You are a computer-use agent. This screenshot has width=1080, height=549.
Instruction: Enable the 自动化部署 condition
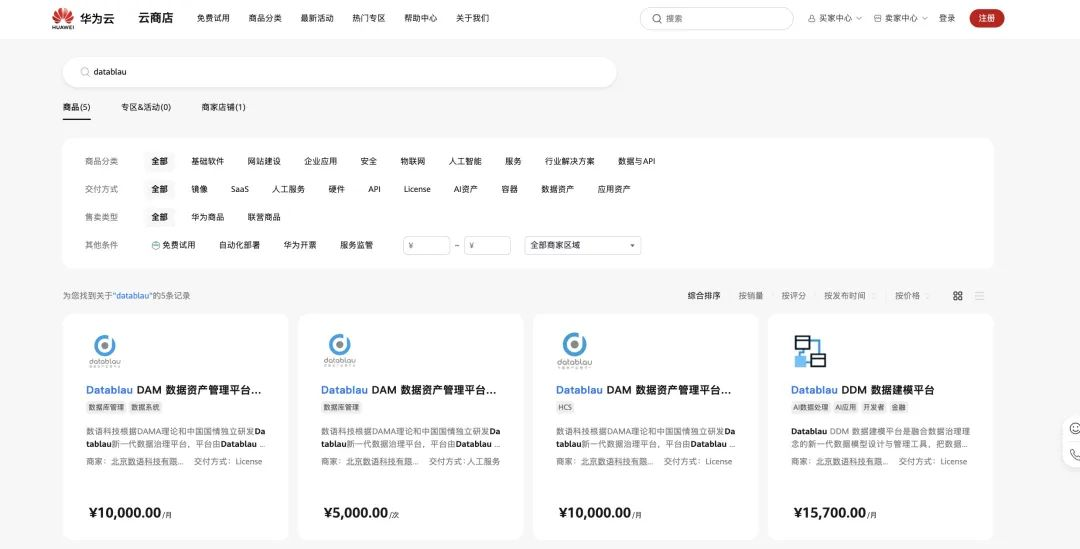point(240,245)
